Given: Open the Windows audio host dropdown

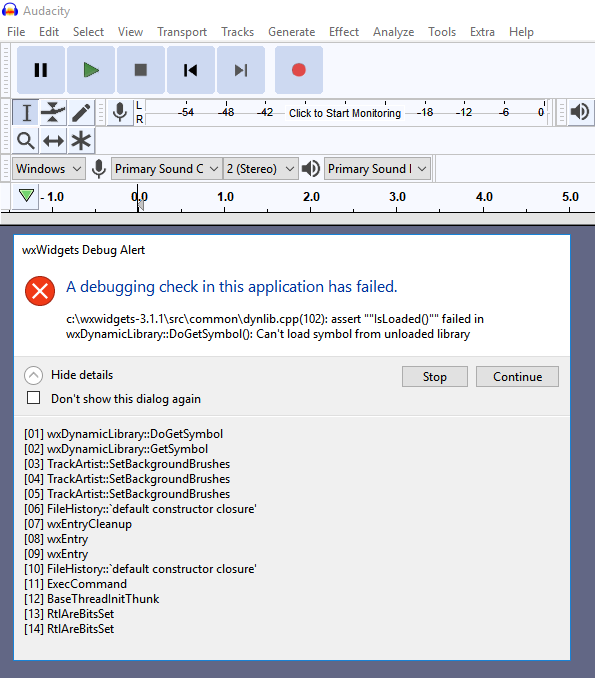Looking at the screenshot, I should click(x=49, y=169).
